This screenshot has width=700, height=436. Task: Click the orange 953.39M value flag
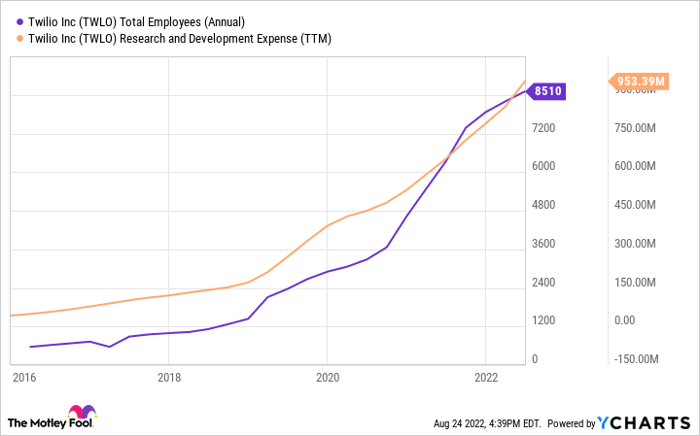pos(639,81)
